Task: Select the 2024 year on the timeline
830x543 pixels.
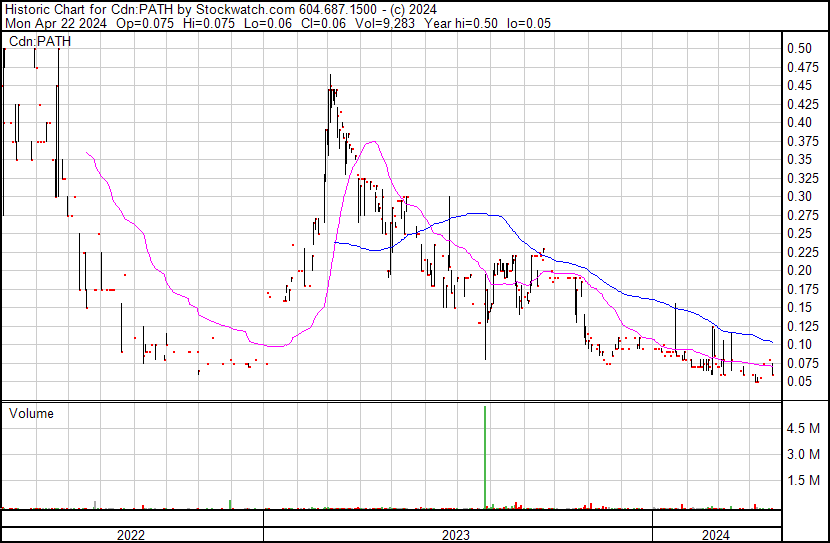Action: [x=714, y=535]
